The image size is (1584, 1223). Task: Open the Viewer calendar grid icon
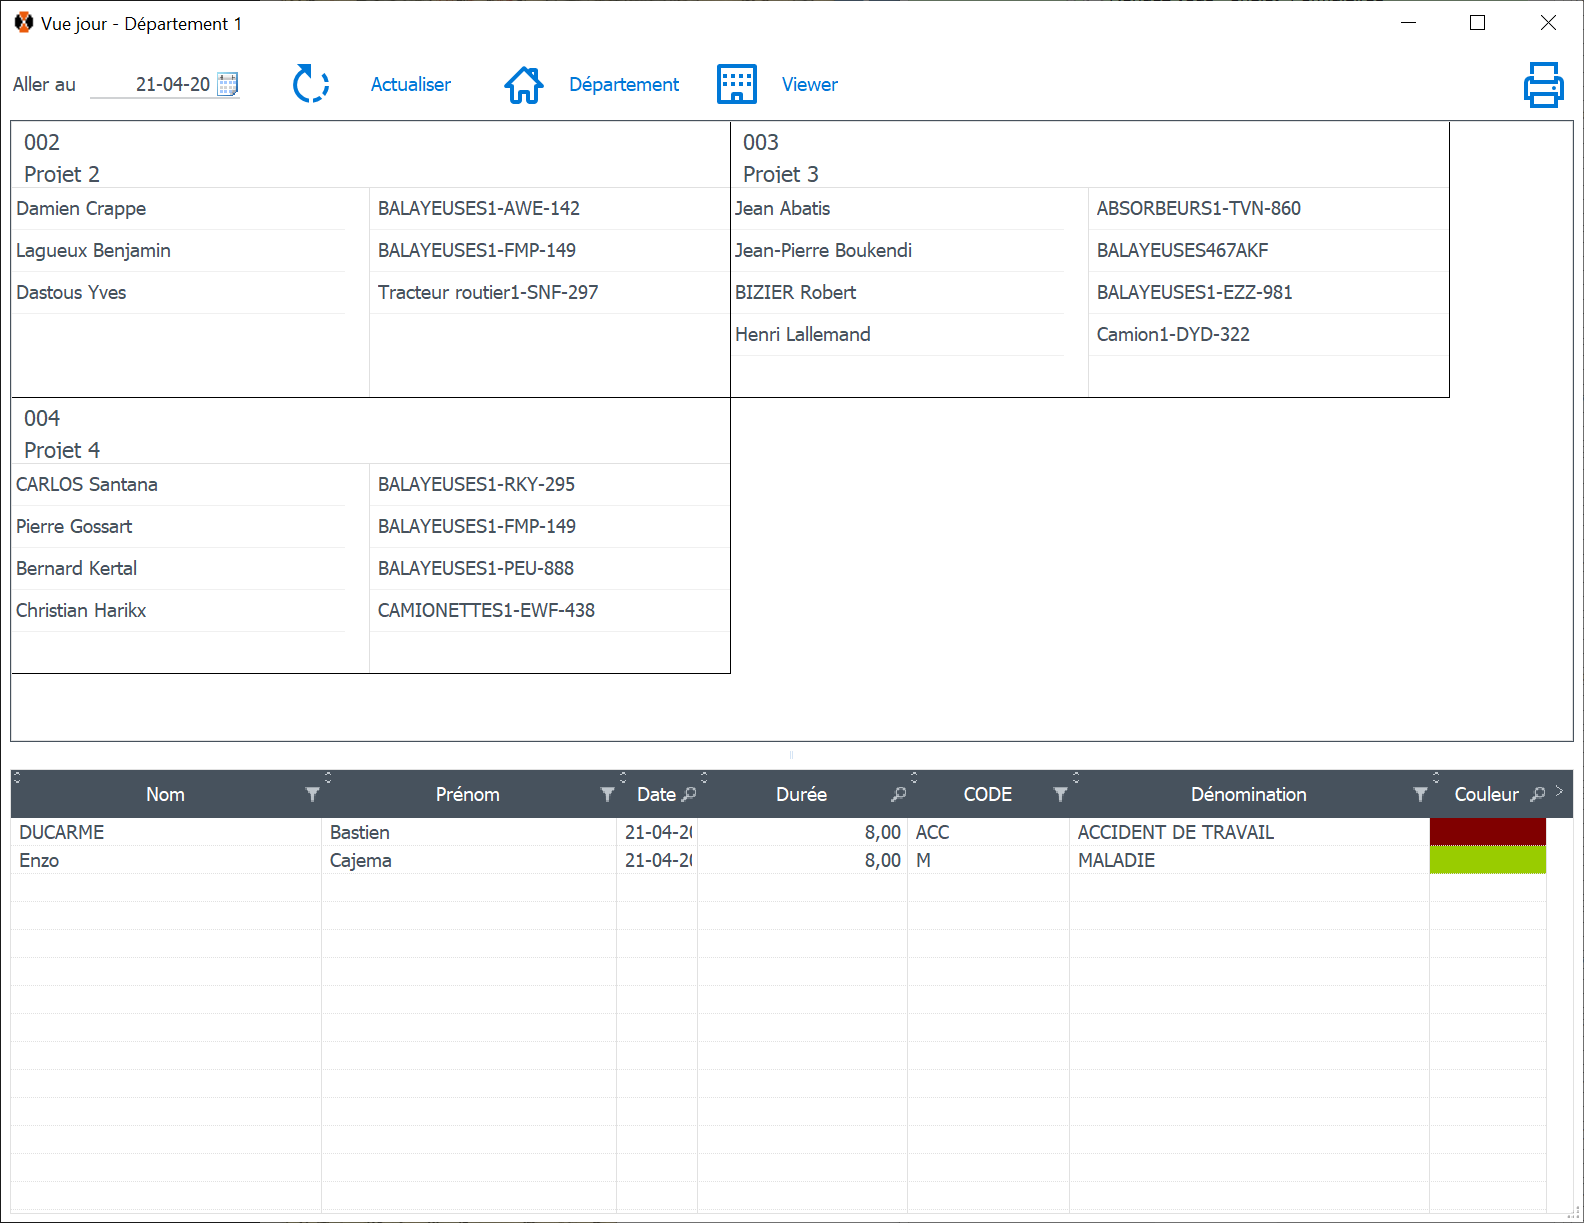click(x=737, y=85)
